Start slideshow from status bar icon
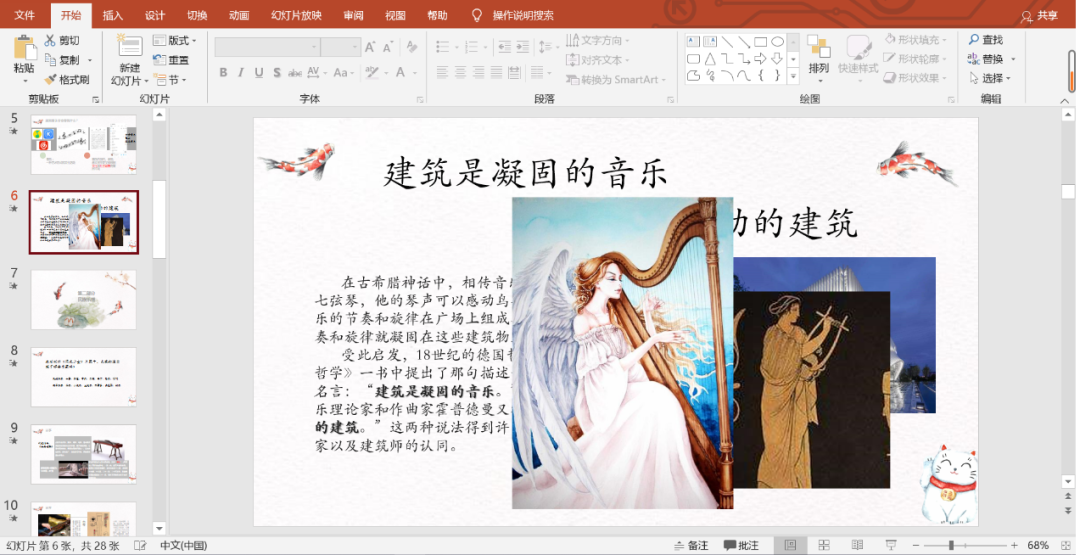Viewport: 1080px width, 555px height. pyautogui.click(x=891, y=545)
